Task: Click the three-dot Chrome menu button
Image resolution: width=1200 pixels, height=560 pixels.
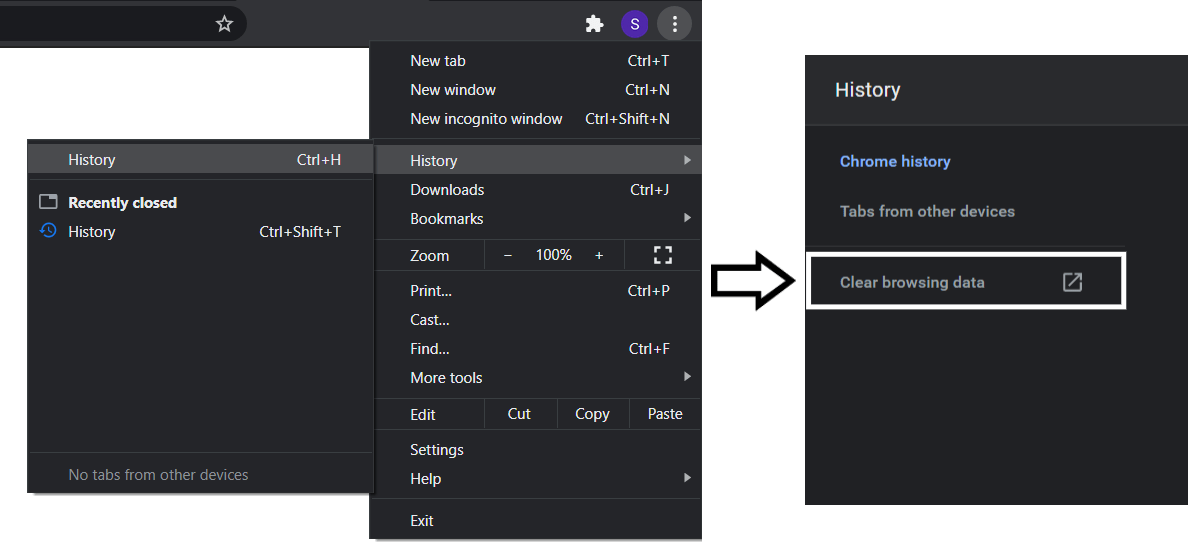Action: coord(675,24)
